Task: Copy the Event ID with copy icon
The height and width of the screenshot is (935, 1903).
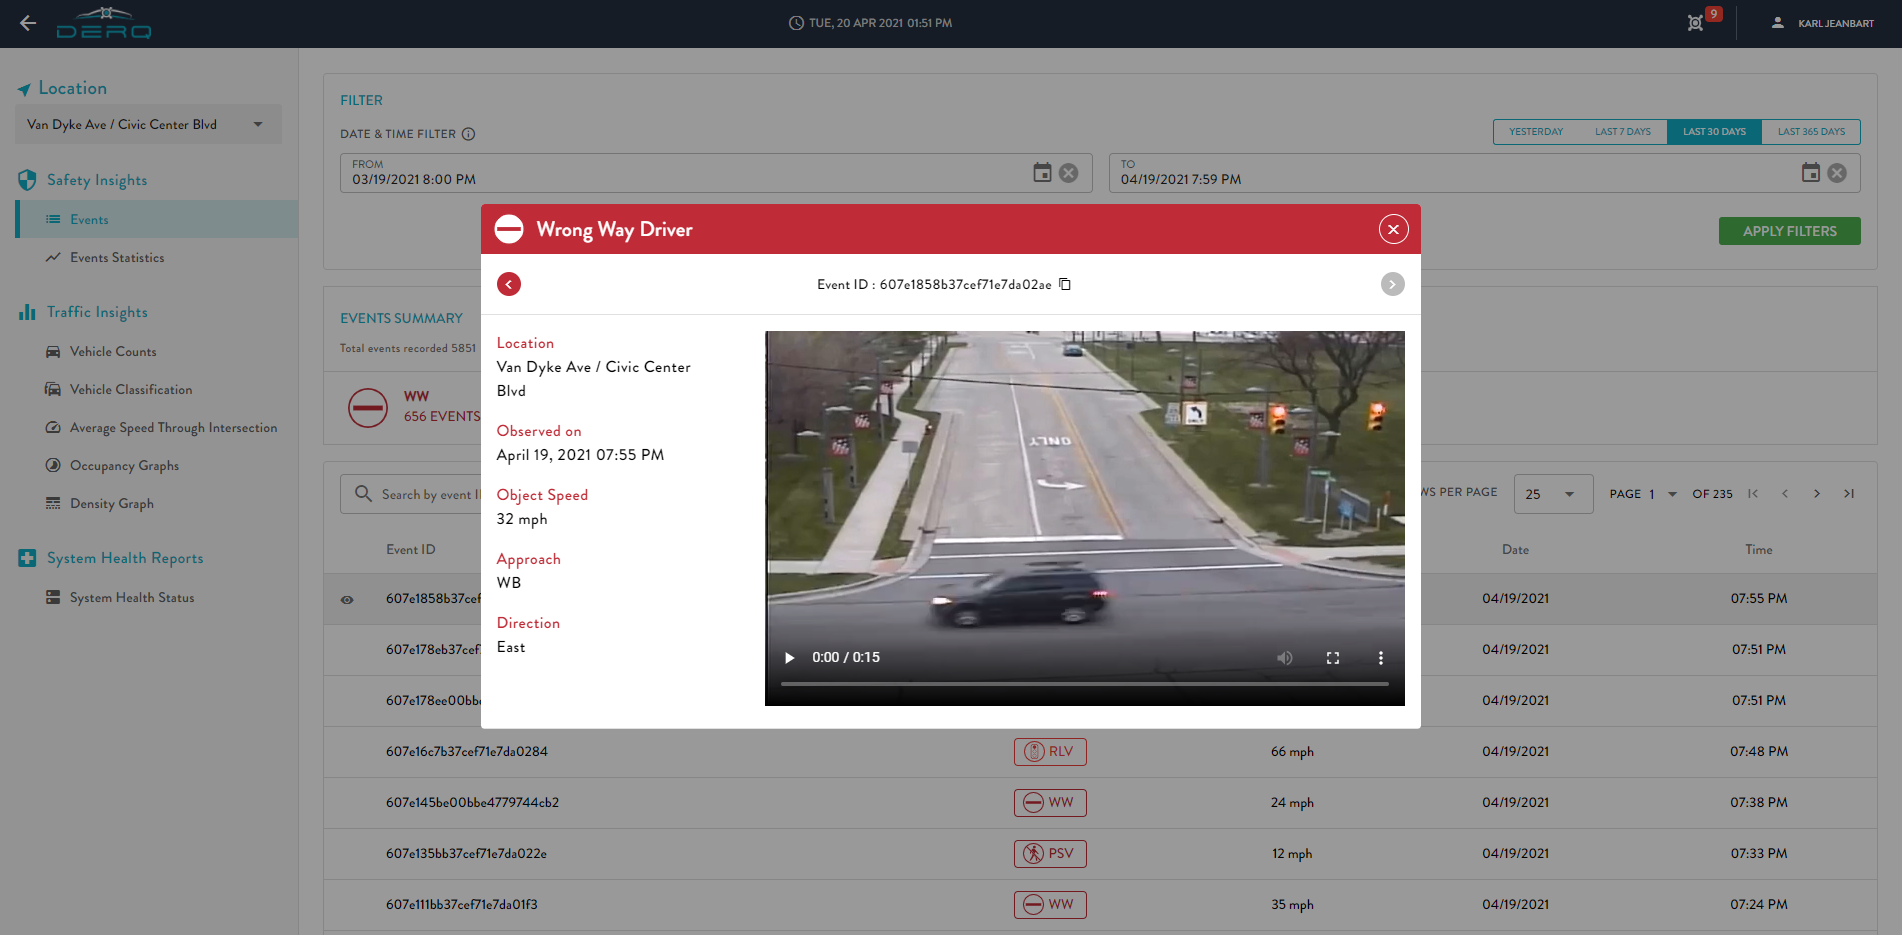Action: [1064, 284]
